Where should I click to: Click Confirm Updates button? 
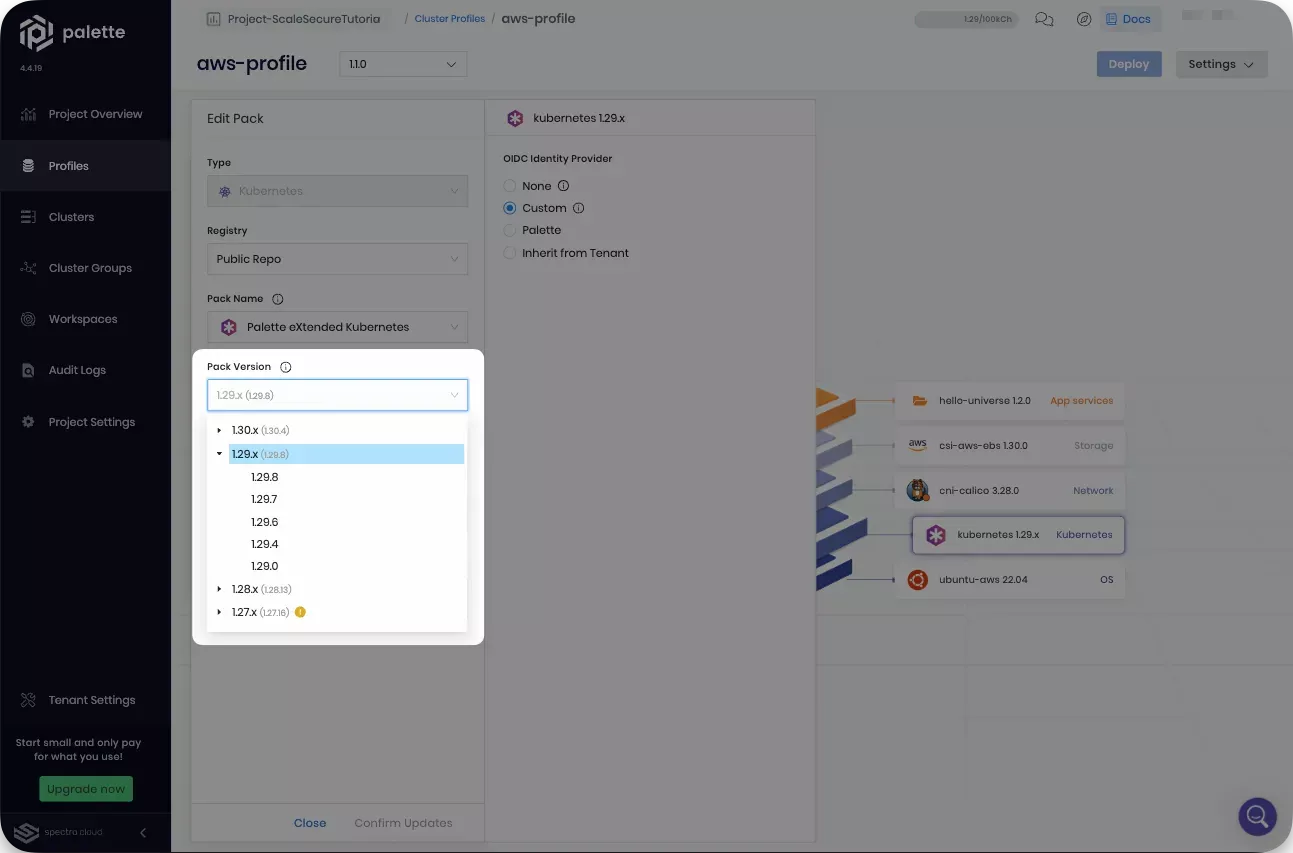point(403,822)
